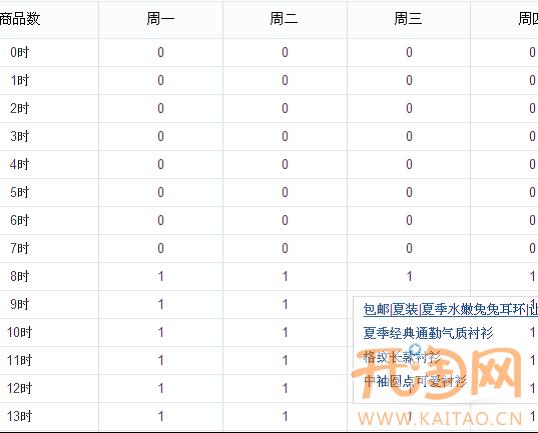Select the 13时 row label
538x433 pixels.
click(x=20, y=416)
